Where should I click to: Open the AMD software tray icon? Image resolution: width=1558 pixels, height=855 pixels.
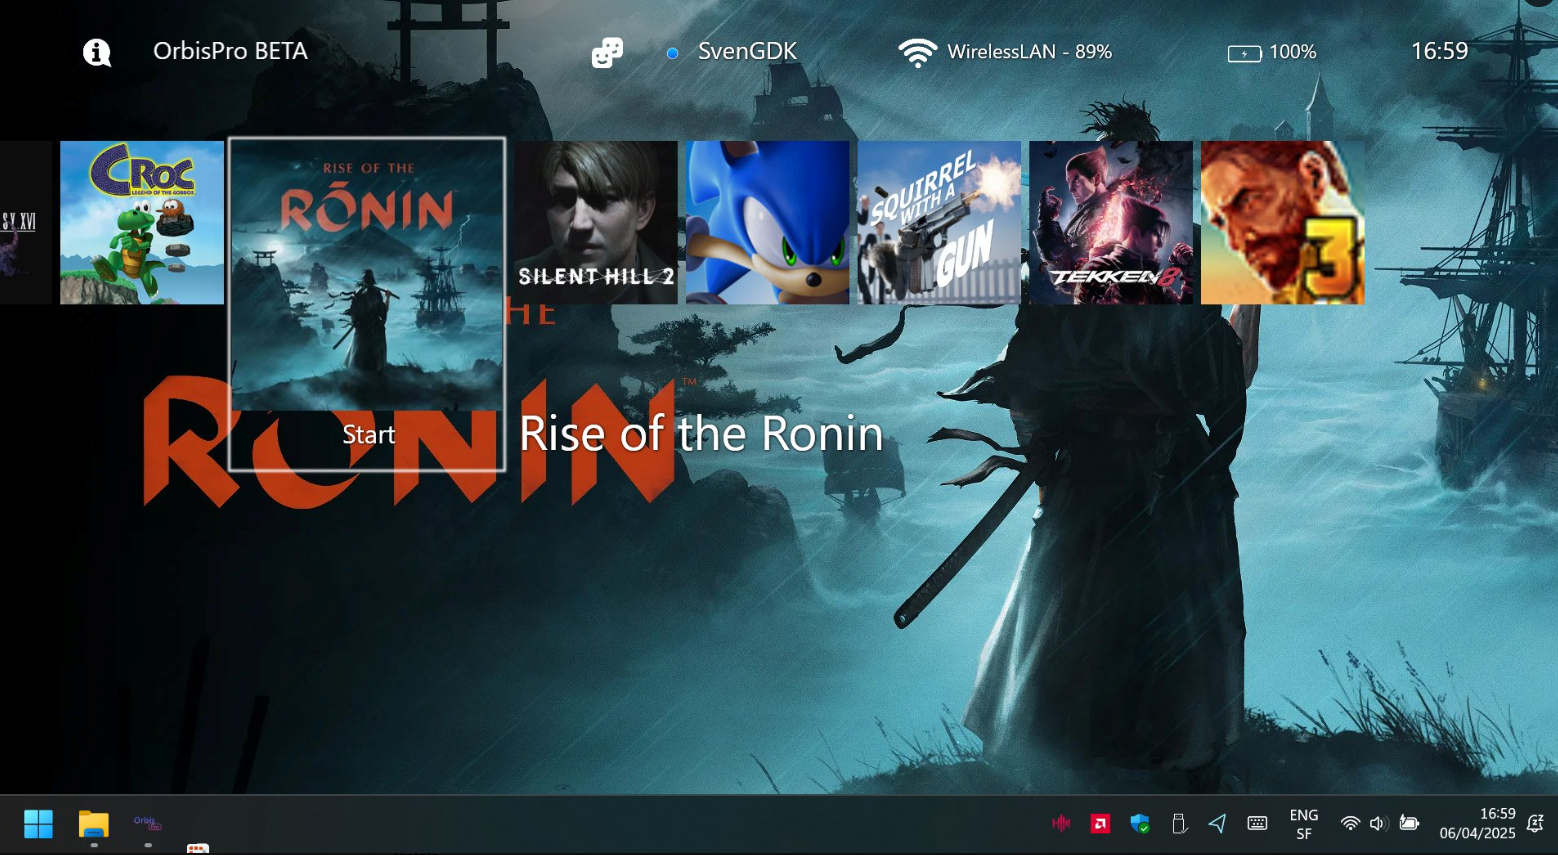1100,823
